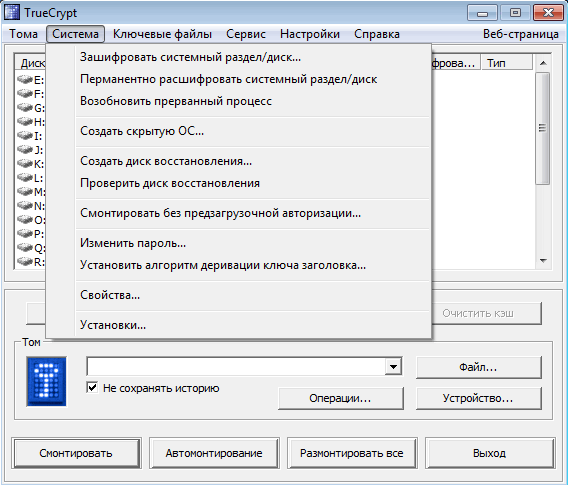Open the Настройки menu
This screenshot has height=485, width=568.
coord(310,34)
